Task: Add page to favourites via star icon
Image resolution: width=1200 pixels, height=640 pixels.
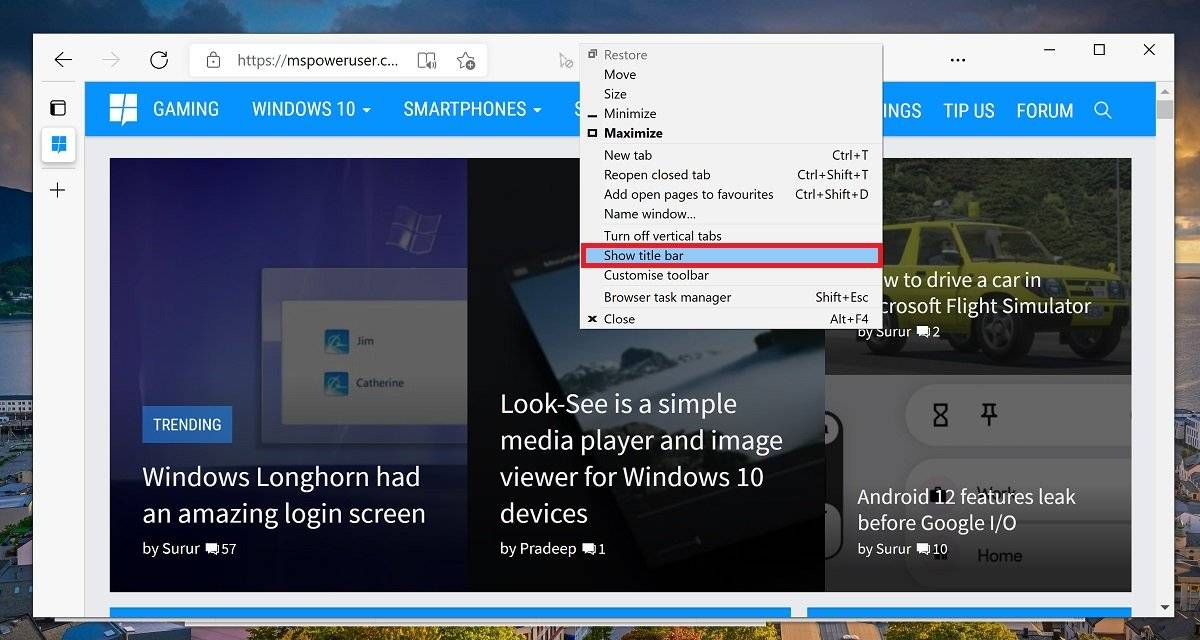Action: [466, 60]
